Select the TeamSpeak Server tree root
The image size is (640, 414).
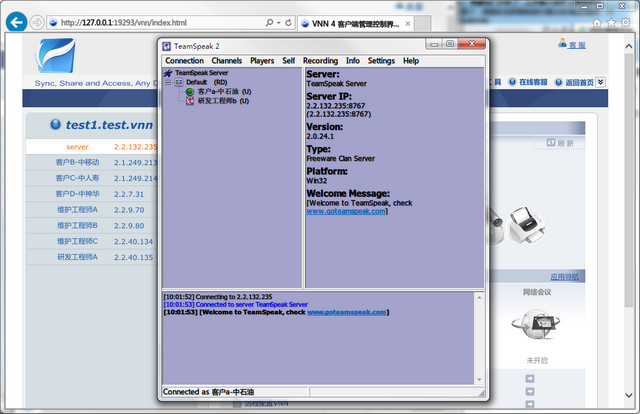tap(202, 73)
